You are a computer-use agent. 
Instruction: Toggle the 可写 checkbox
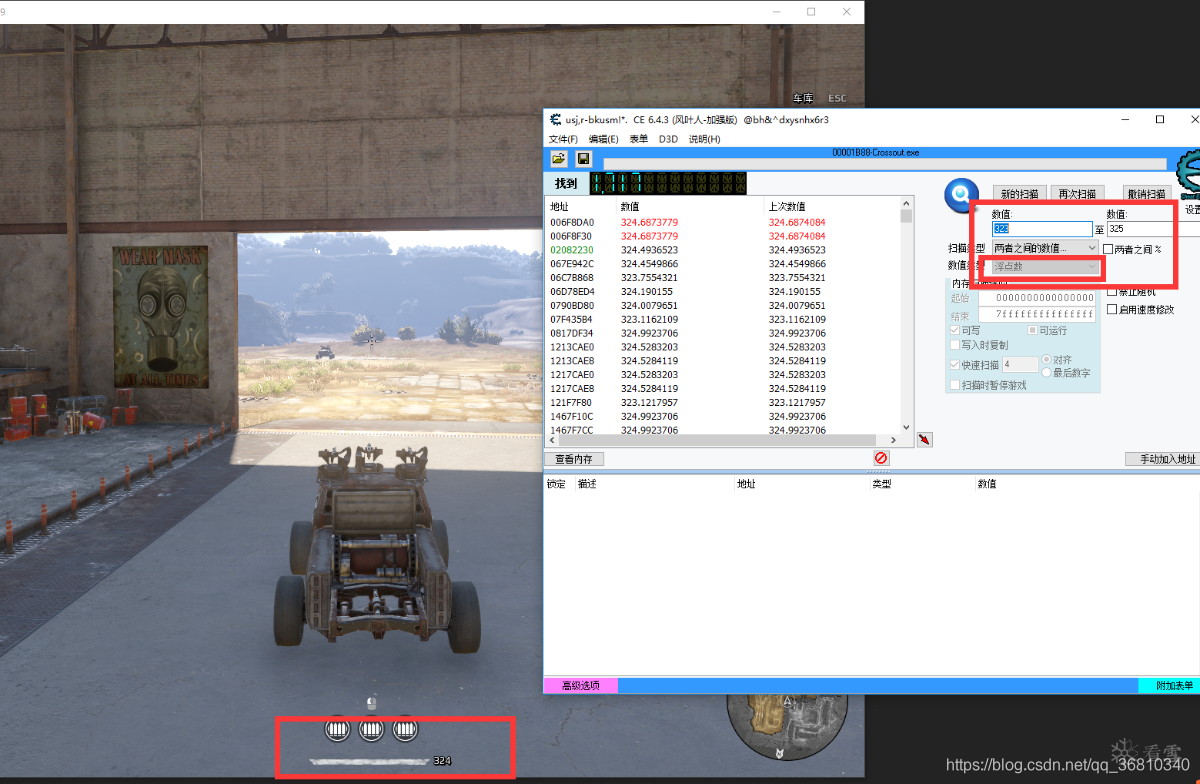pyautogui.click(x=954, y=330)
